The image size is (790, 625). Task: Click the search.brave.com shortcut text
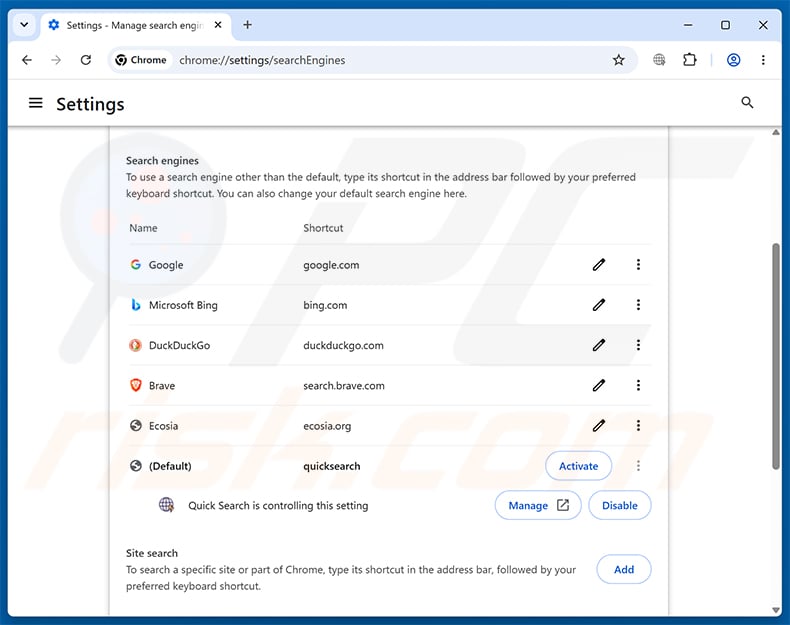(x=344, y=386)
